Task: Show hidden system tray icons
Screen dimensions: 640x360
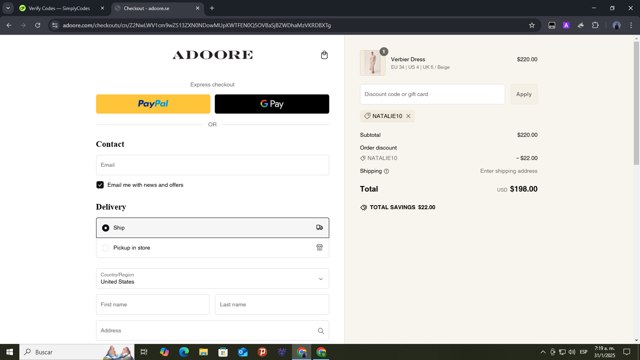Action: [x=543, y=352]
